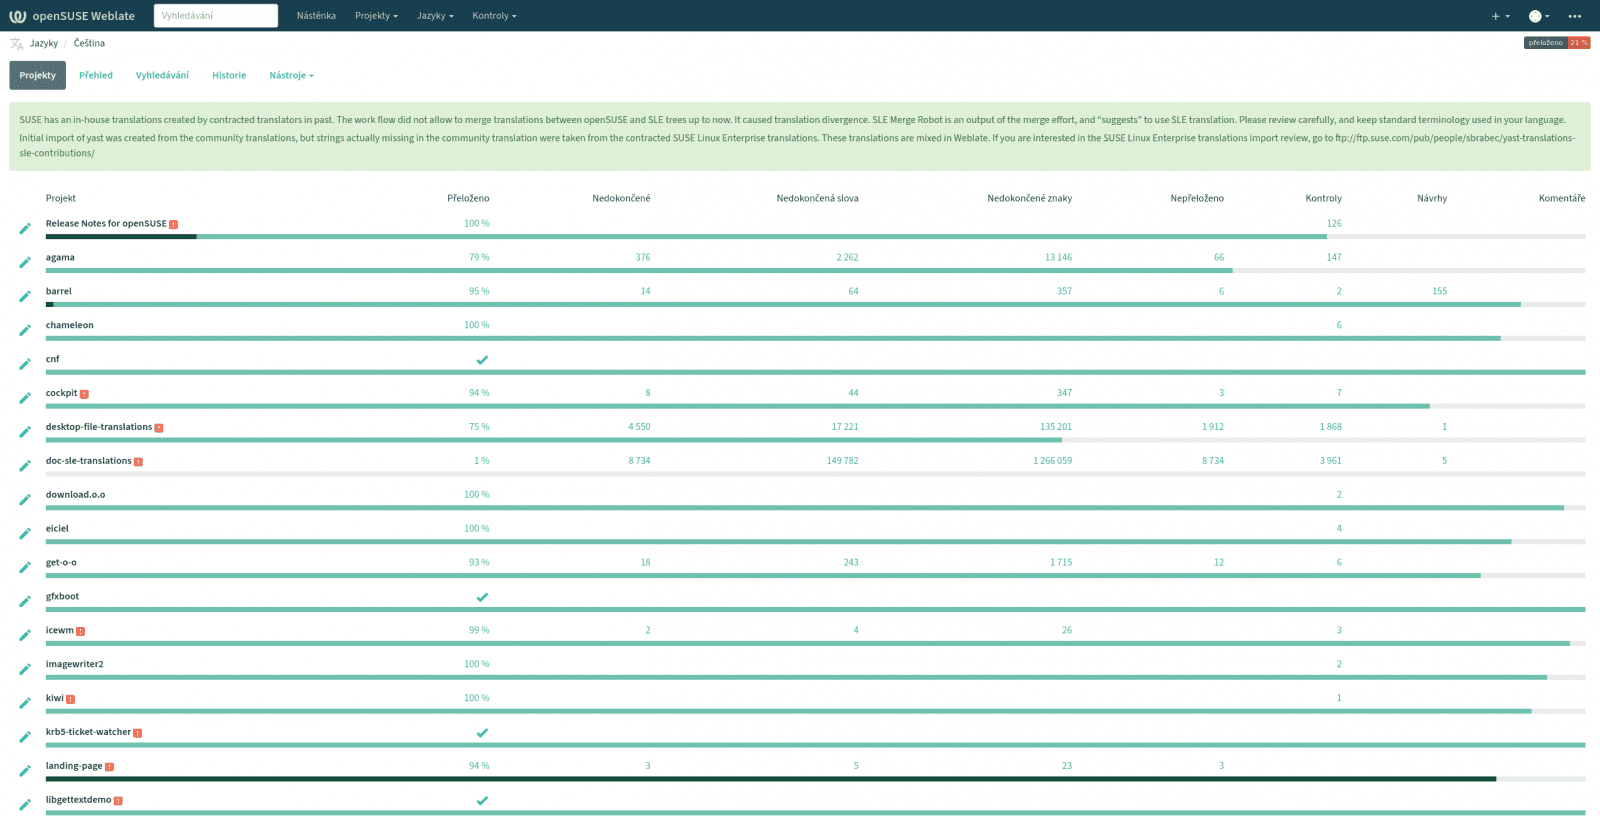The image size is (1600, 816).
Task: Click get-o-o's 243 unfinished words count
Action: pyautogui.click(x=851, y=563)
